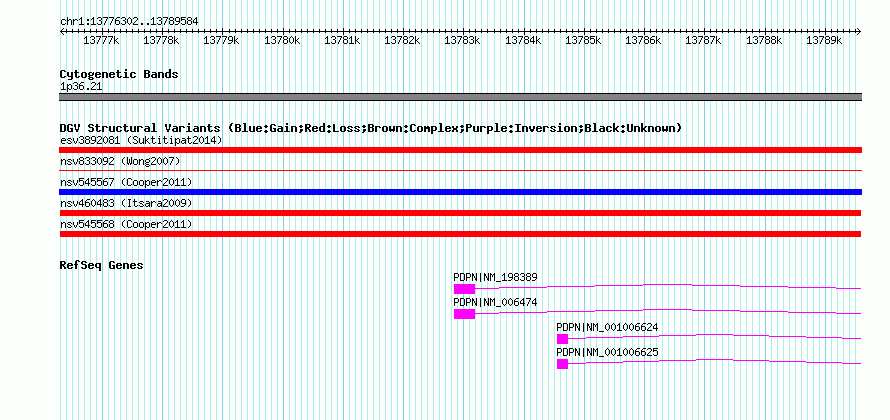Select the red loss bar under nsv545568
The width and height of the screenshot is (890, 420).
point(460,234)
